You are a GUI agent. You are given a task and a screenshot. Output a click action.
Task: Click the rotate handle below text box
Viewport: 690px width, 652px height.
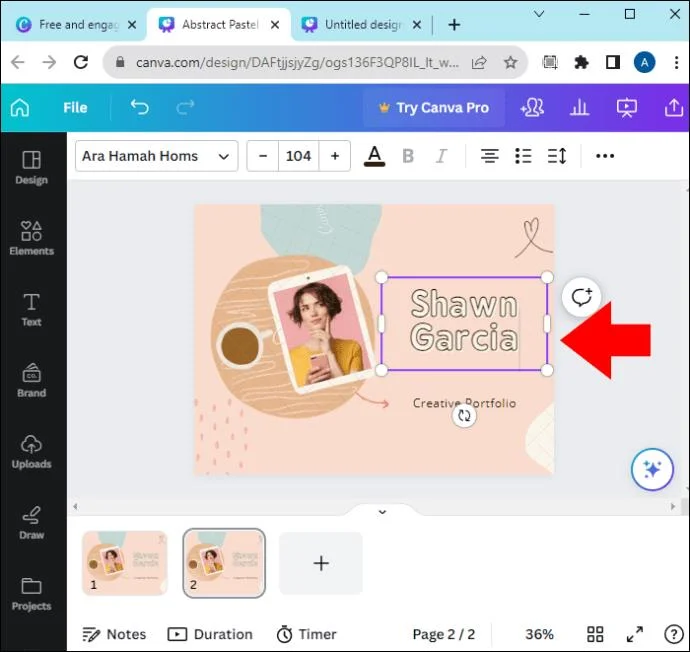point(464,415)
